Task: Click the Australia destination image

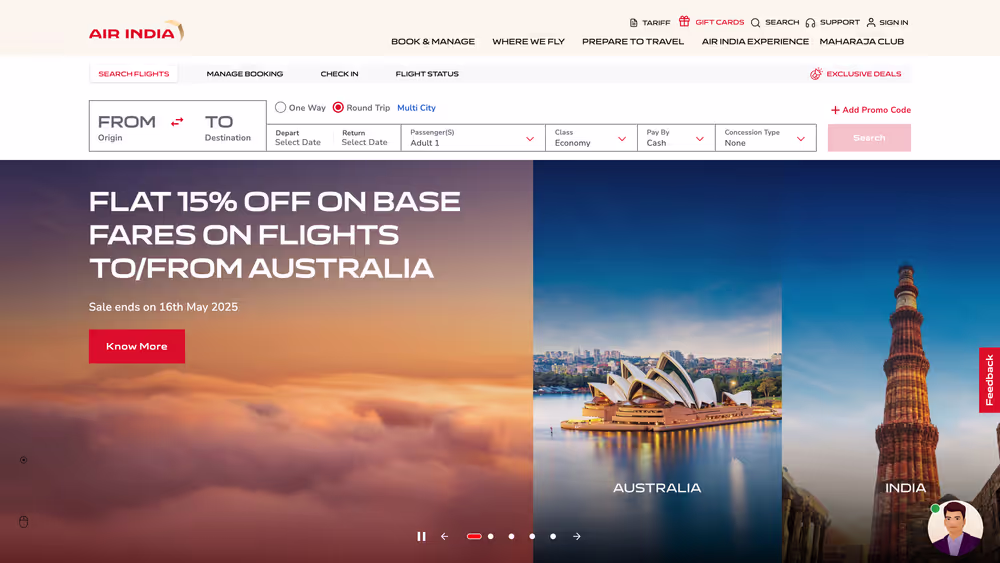Action: click(658, 362)
